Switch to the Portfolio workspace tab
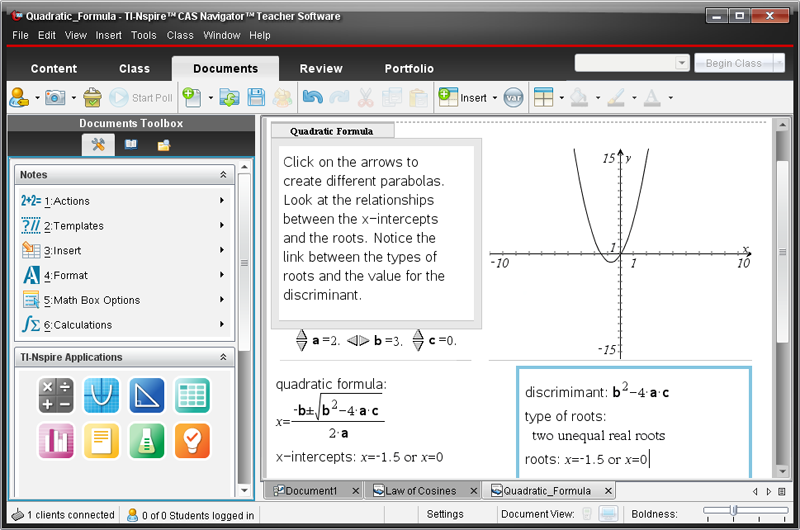Screen dimensions: 800x530 point(409,68)
